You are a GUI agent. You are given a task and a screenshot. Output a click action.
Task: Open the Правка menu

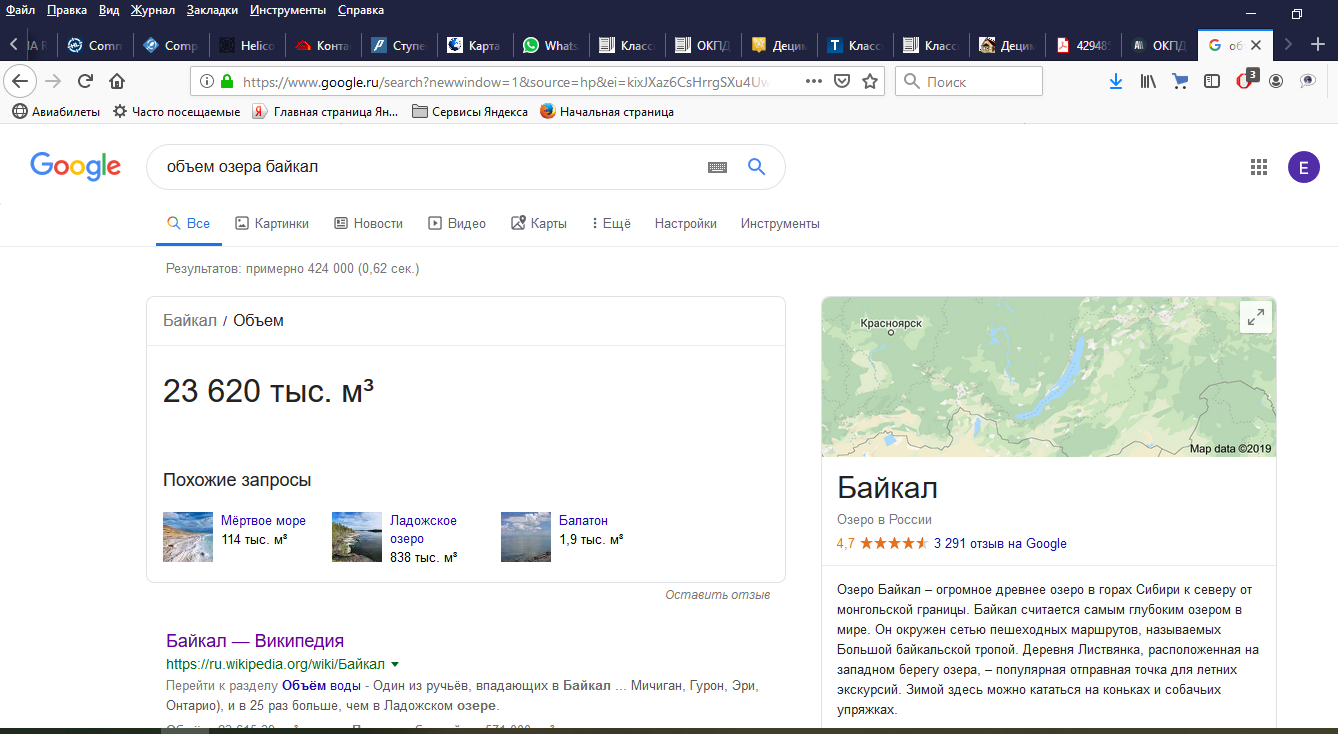[67, 10]
